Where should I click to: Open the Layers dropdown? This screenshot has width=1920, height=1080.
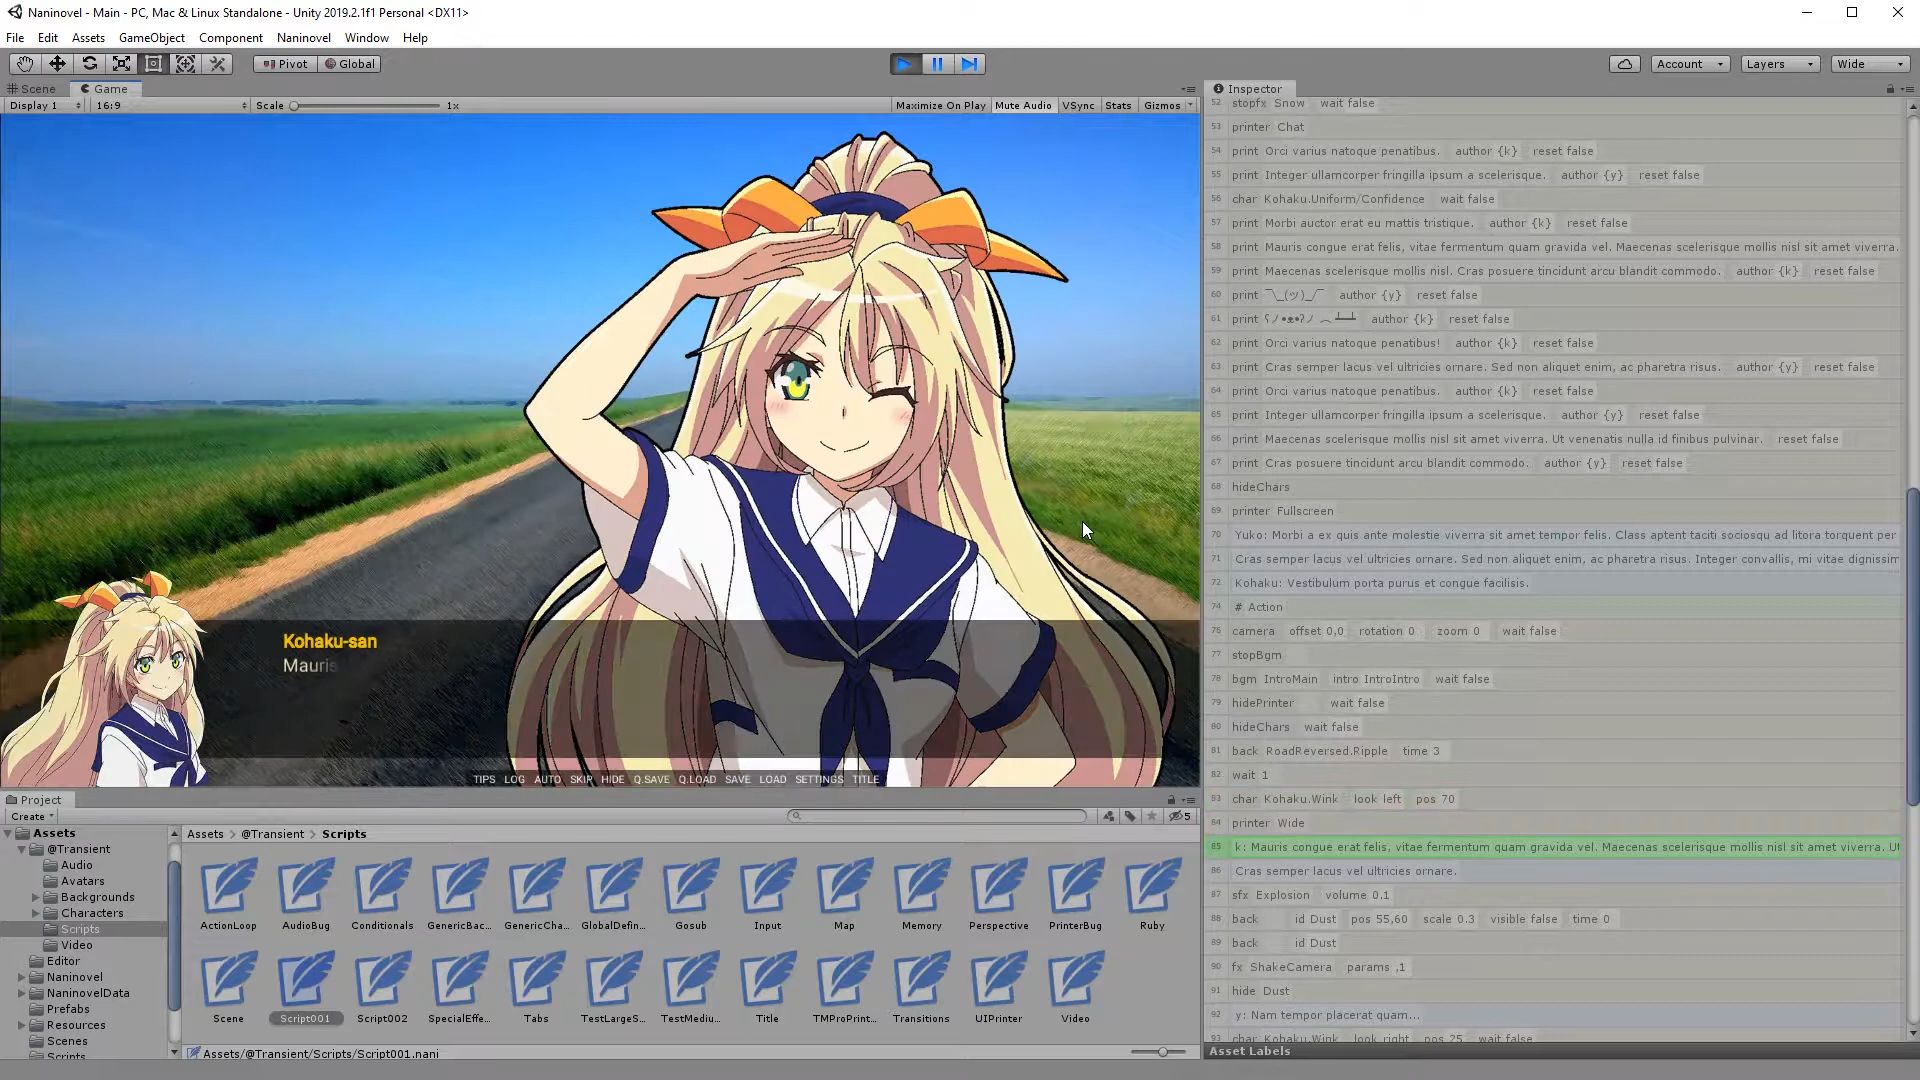1779,64
